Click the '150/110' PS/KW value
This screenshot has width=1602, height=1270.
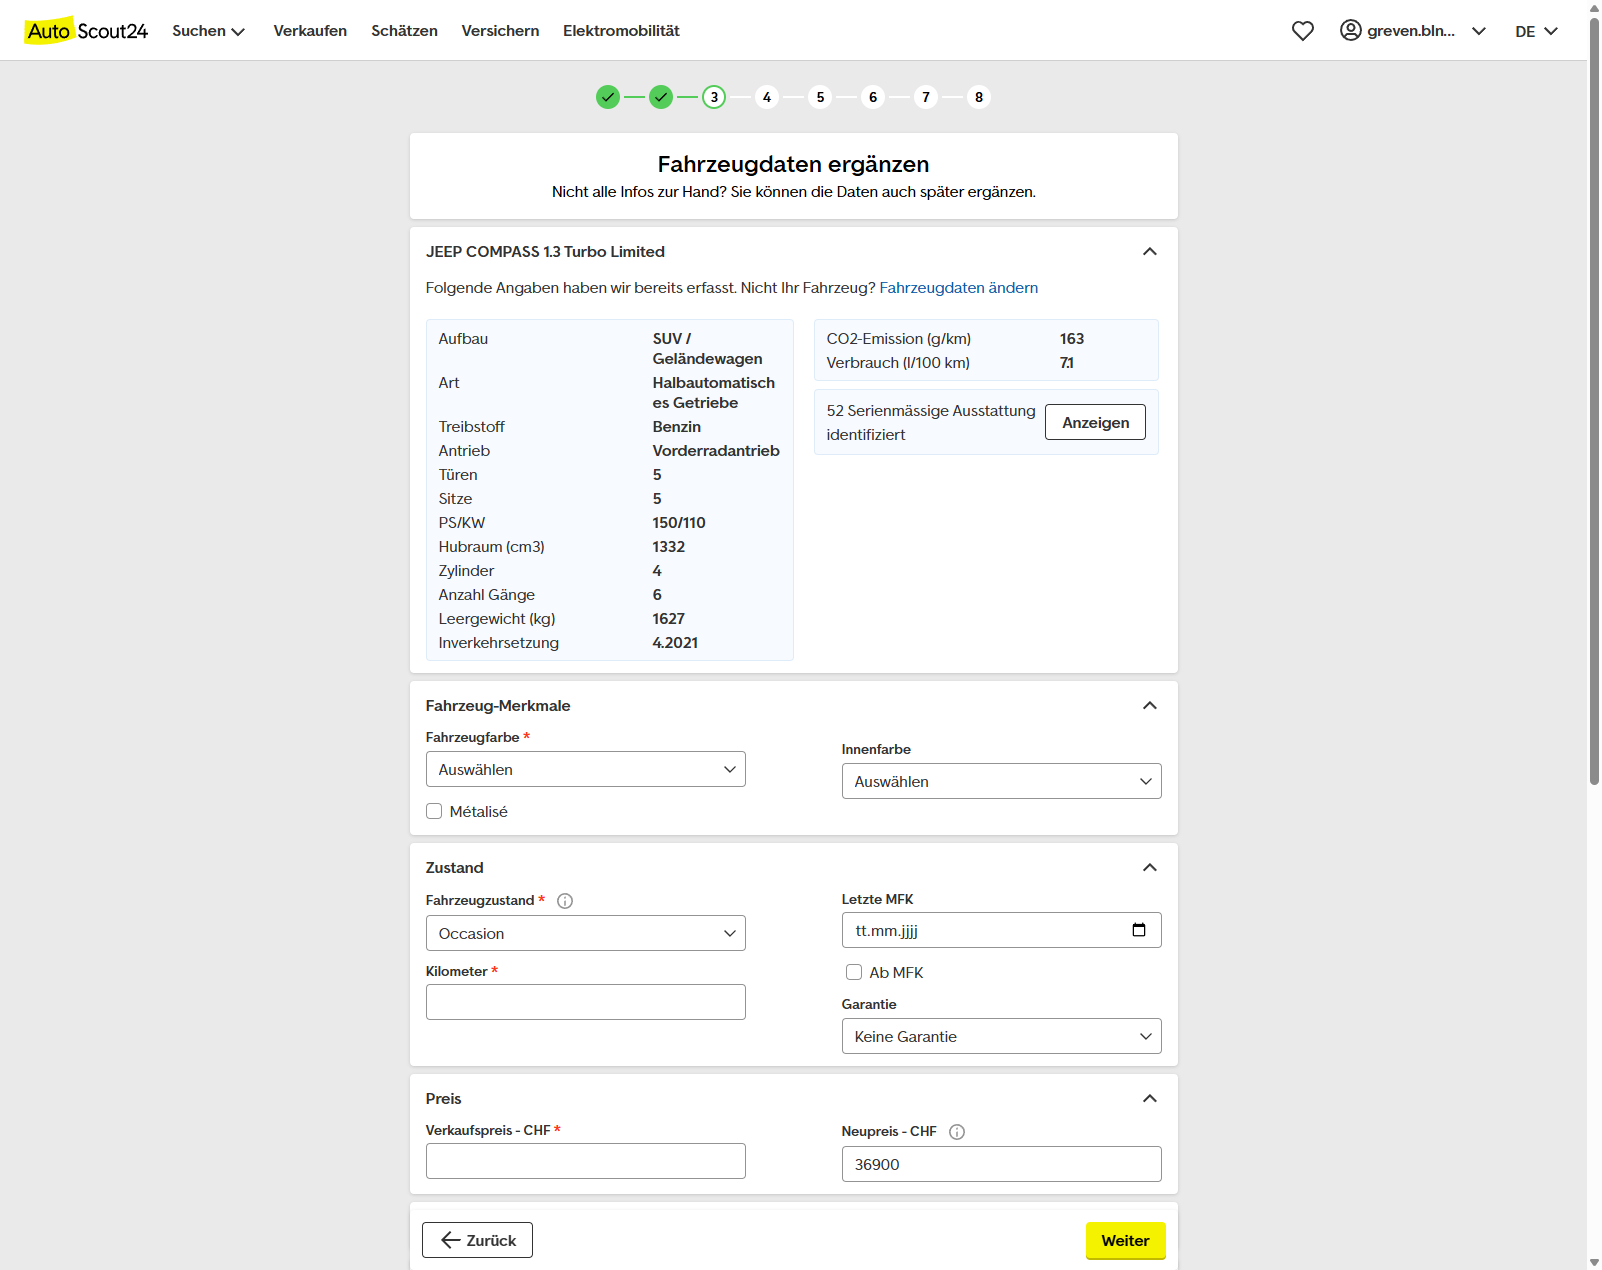(x=679, y=523)
